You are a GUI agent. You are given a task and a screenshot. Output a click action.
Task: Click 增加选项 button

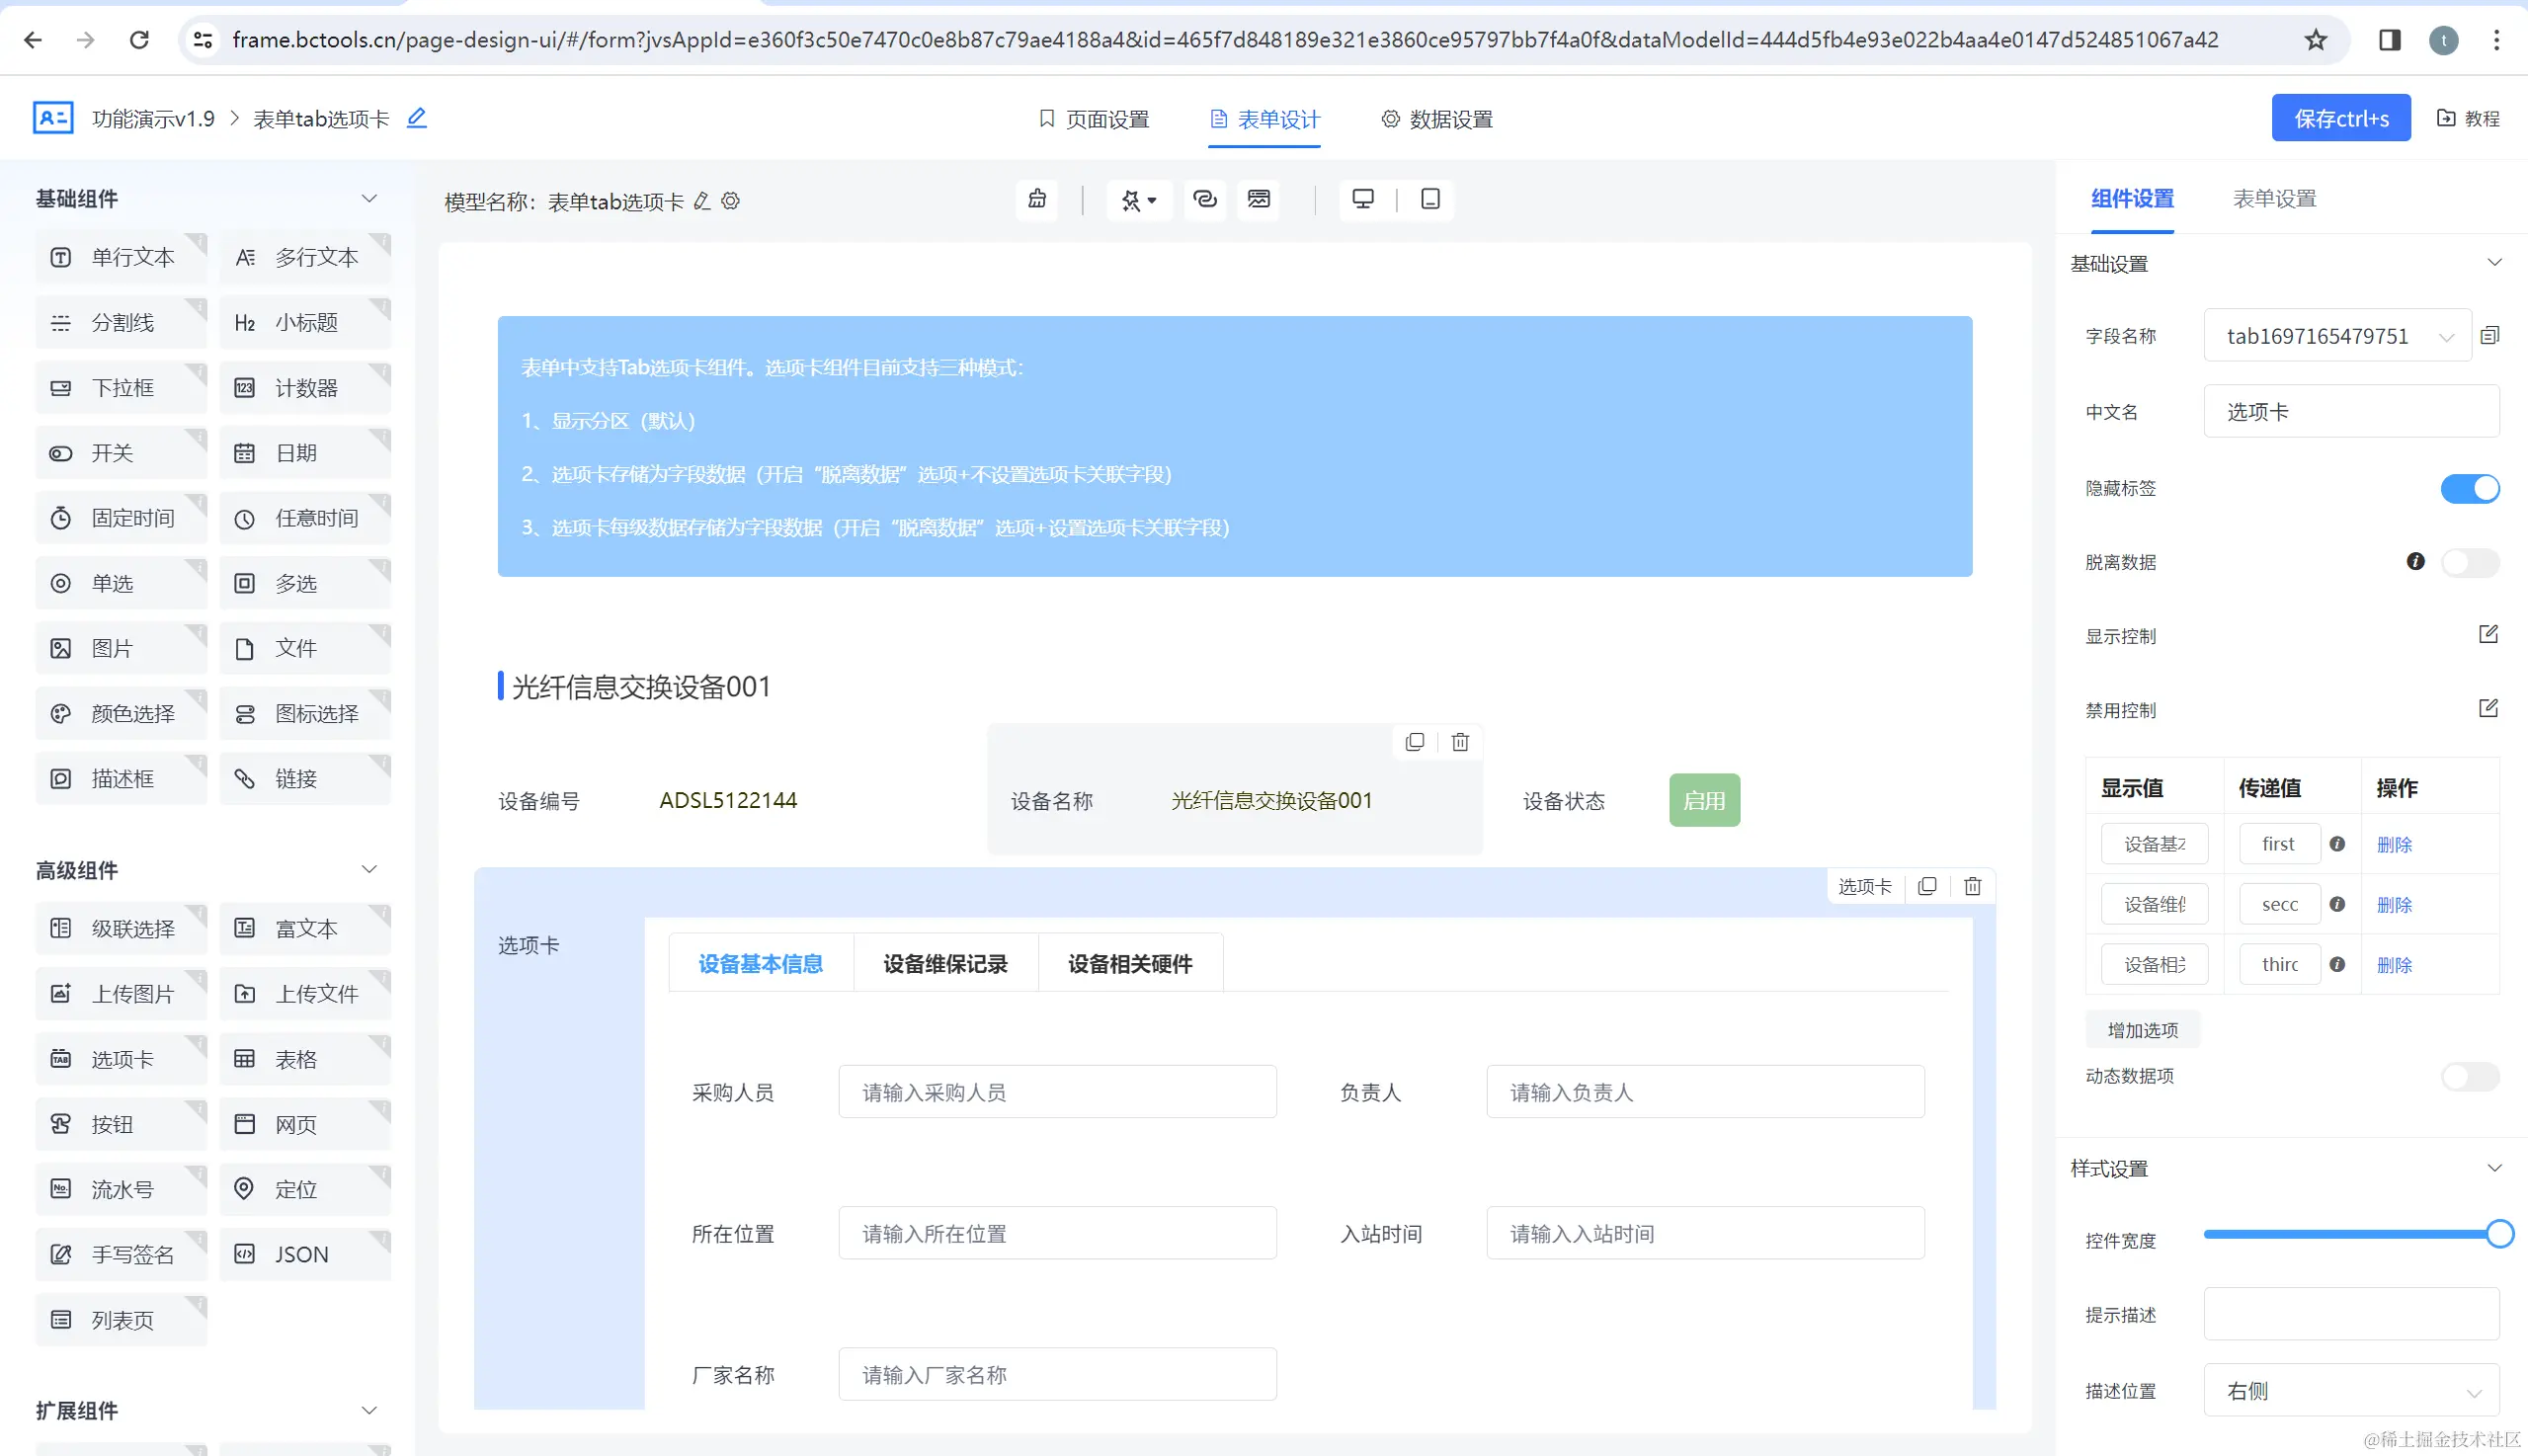pos(2142,1030)
